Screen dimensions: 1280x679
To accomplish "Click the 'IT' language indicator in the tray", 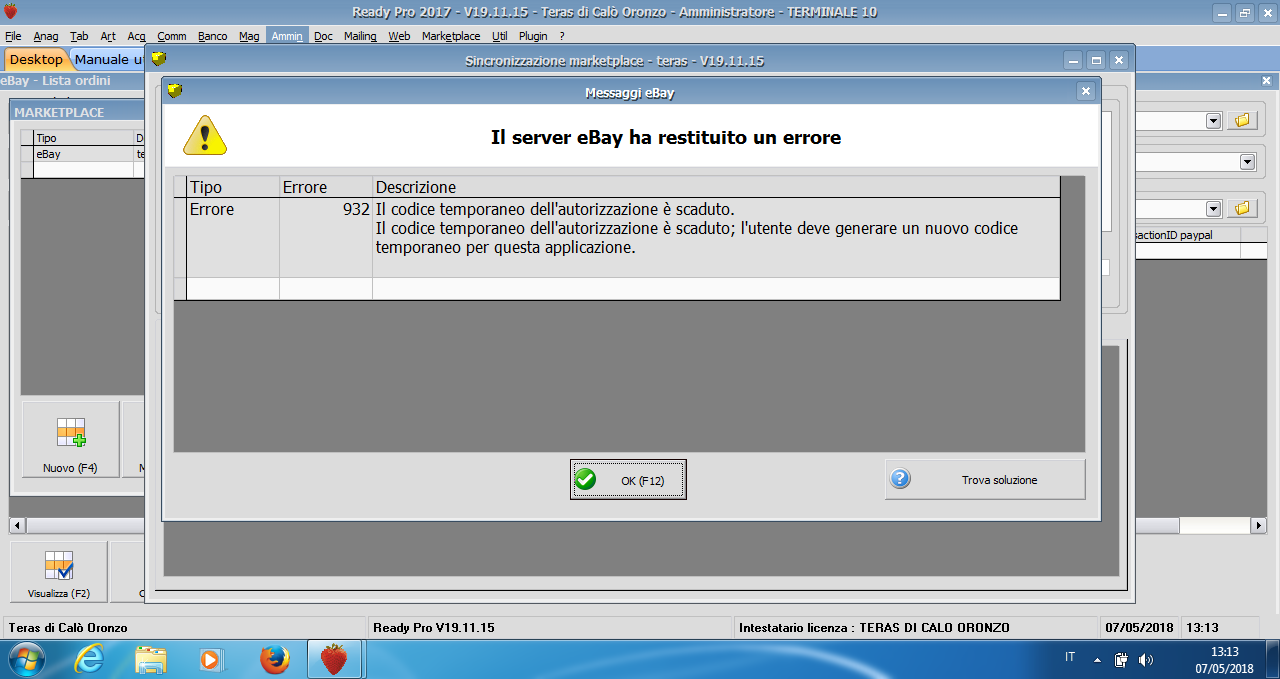I will point(1070,657).
